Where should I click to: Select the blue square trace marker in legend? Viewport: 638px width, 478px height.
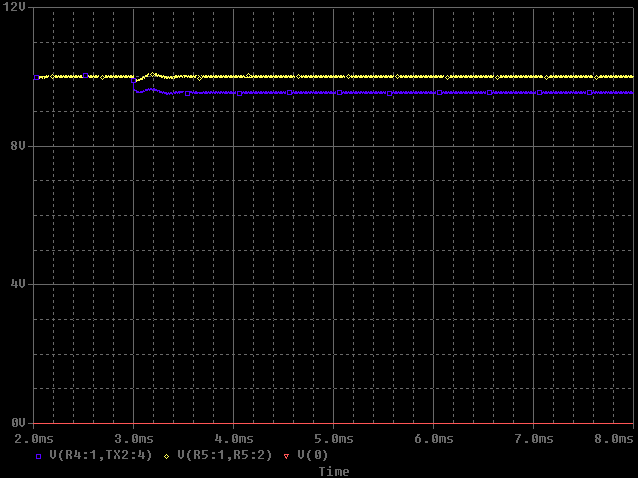[x=38, y=456]
